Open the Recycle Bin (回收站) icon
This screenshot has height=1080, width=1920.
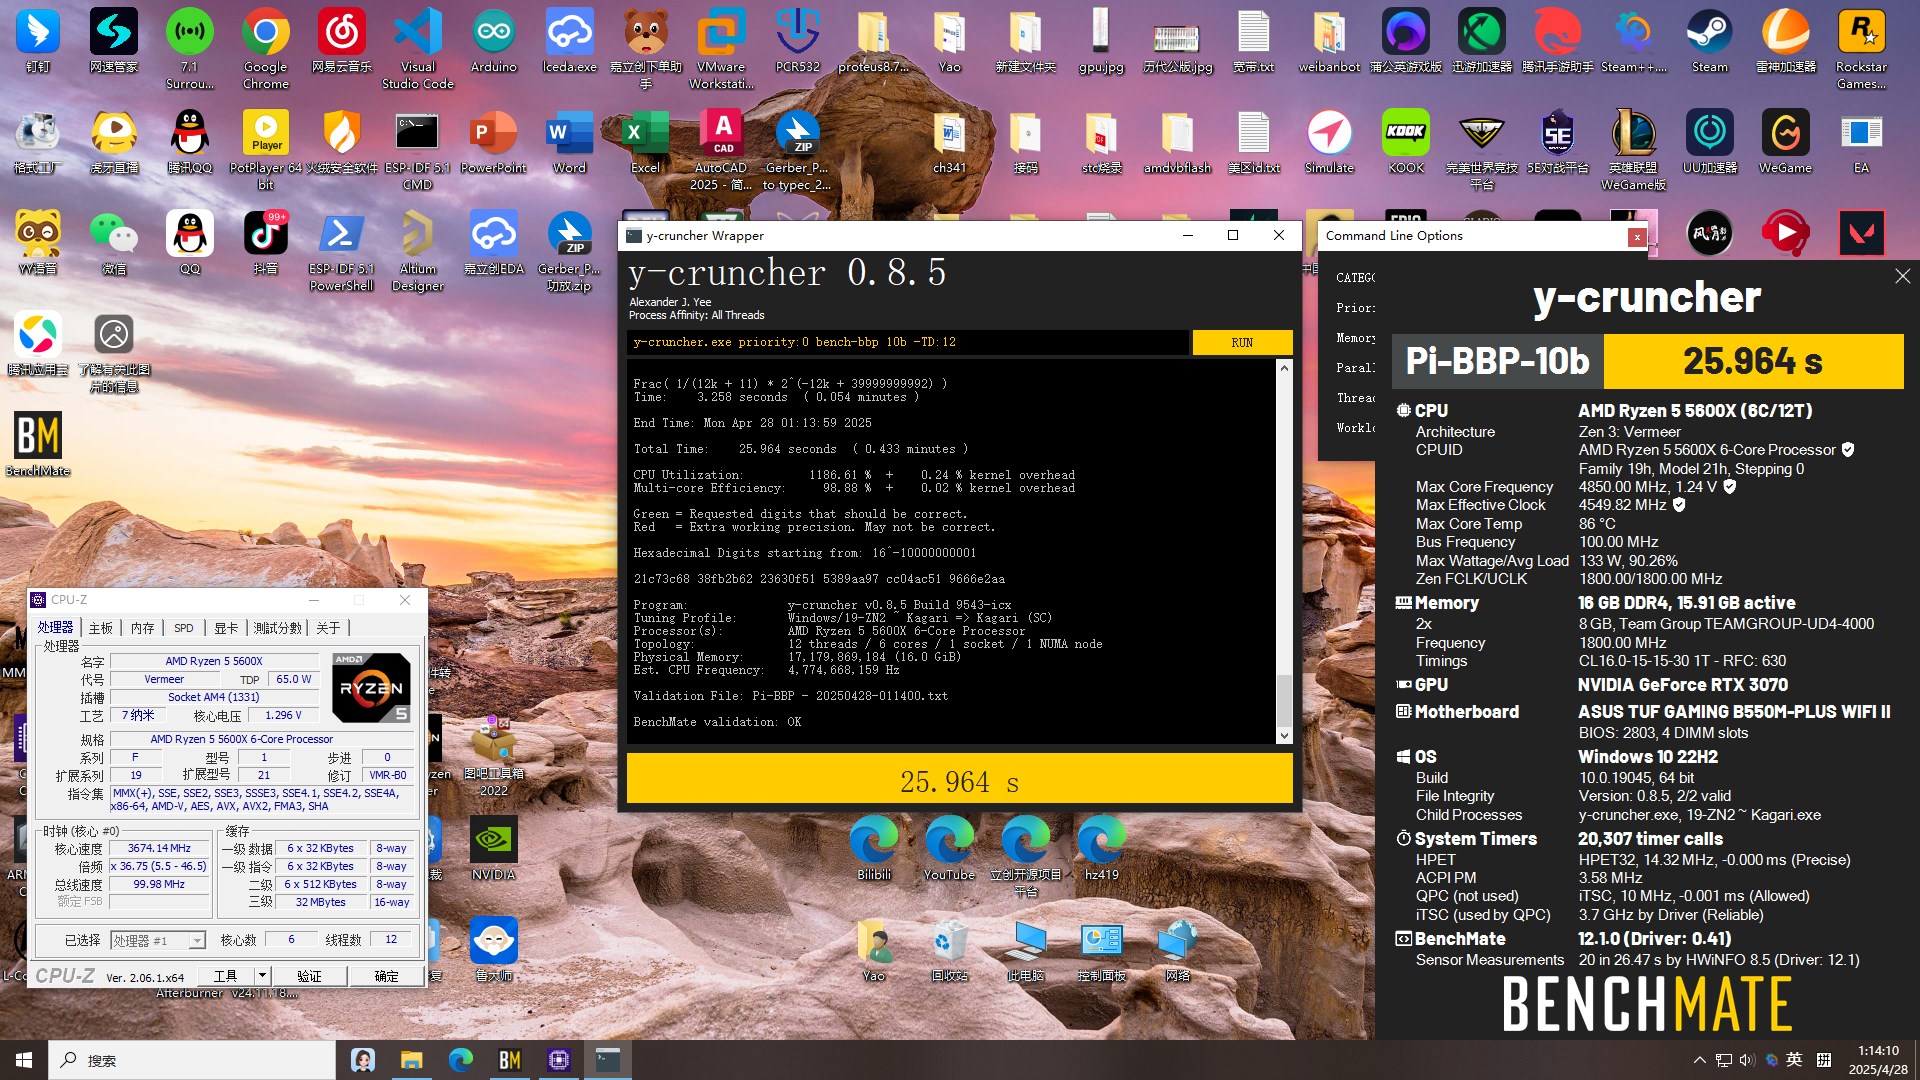pyautogui.click(x=949, y=950)
